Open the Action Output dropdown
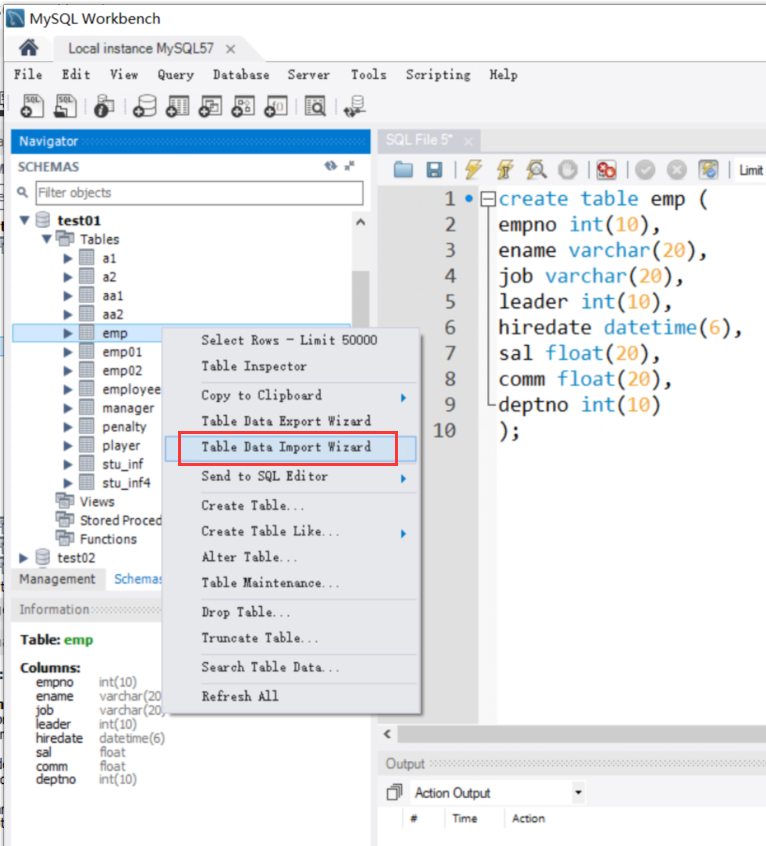This screenshot has width=766, height=846. (x=578, y=793)
